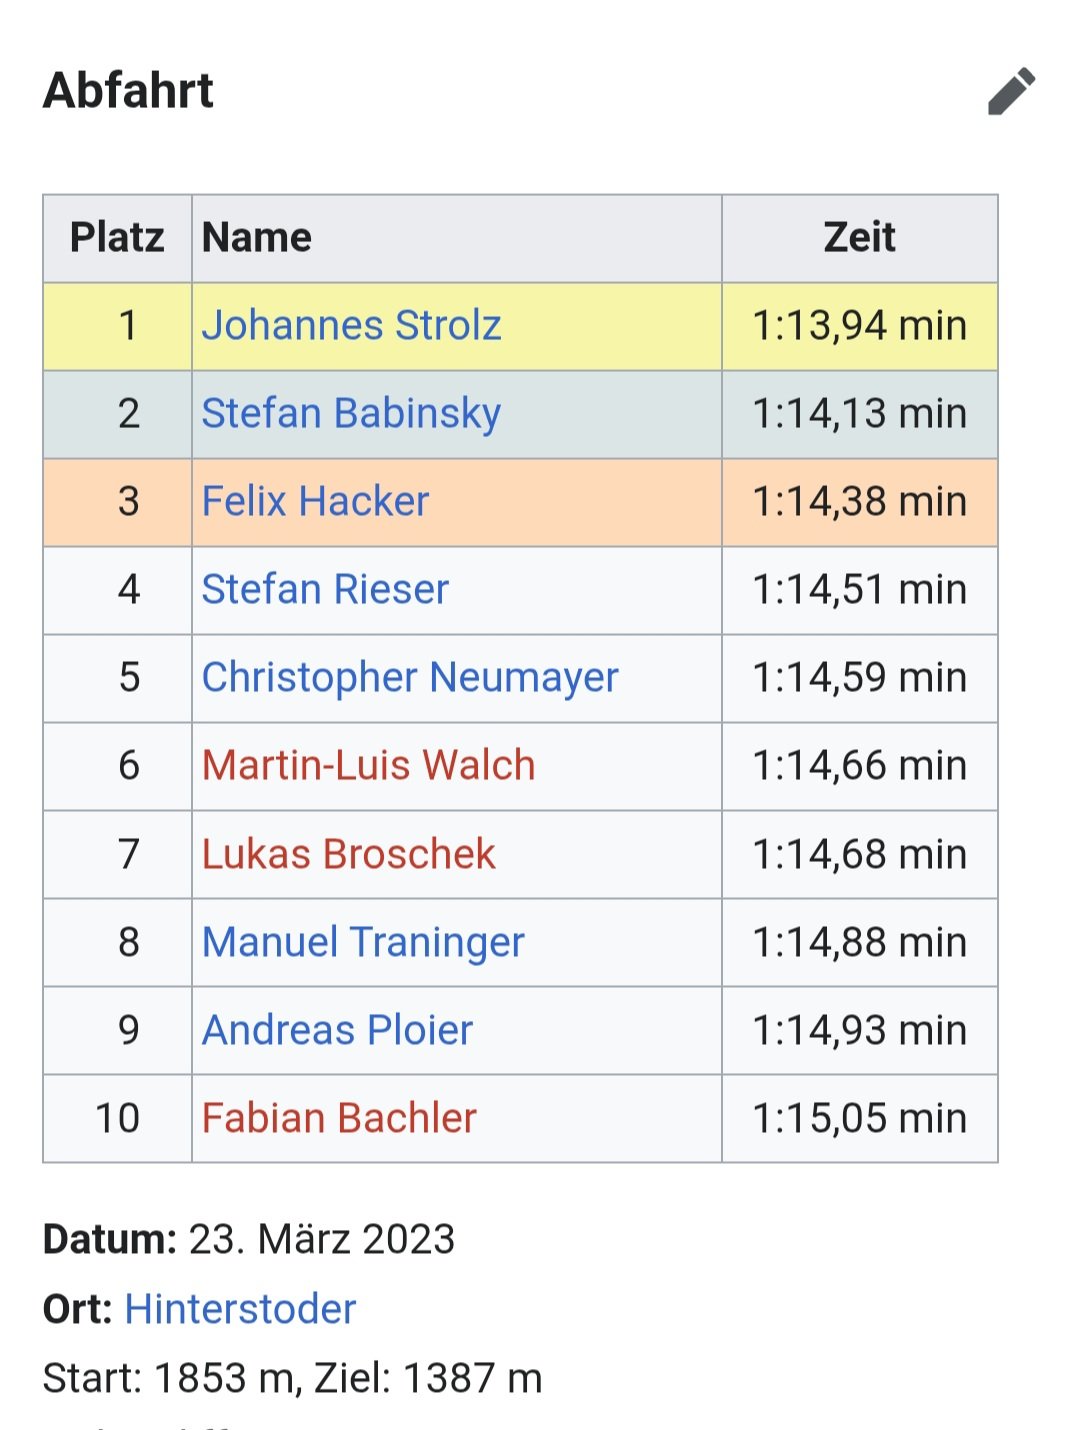Click the Zeit column header

click(859, 238)
